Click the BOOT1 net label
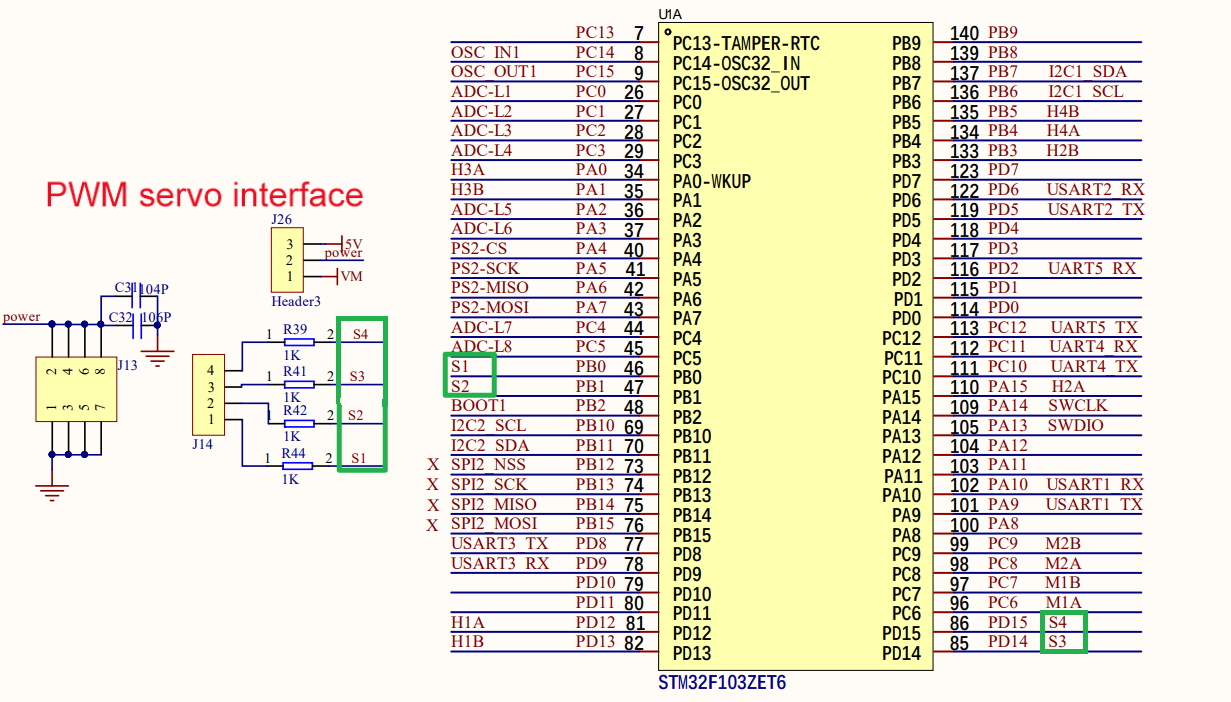Viewport: 1231px width, 702px height. 479,406
